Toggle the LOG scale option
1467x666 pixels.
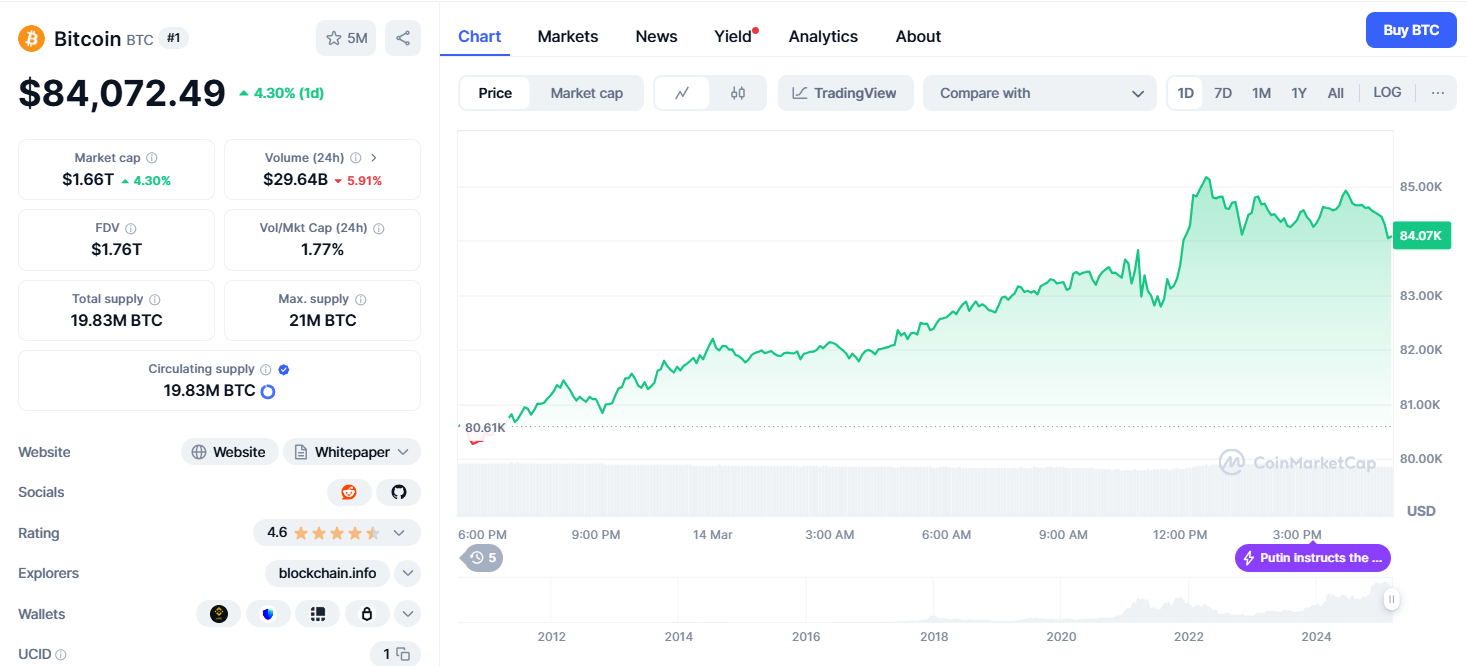(x=1387, y=93)
